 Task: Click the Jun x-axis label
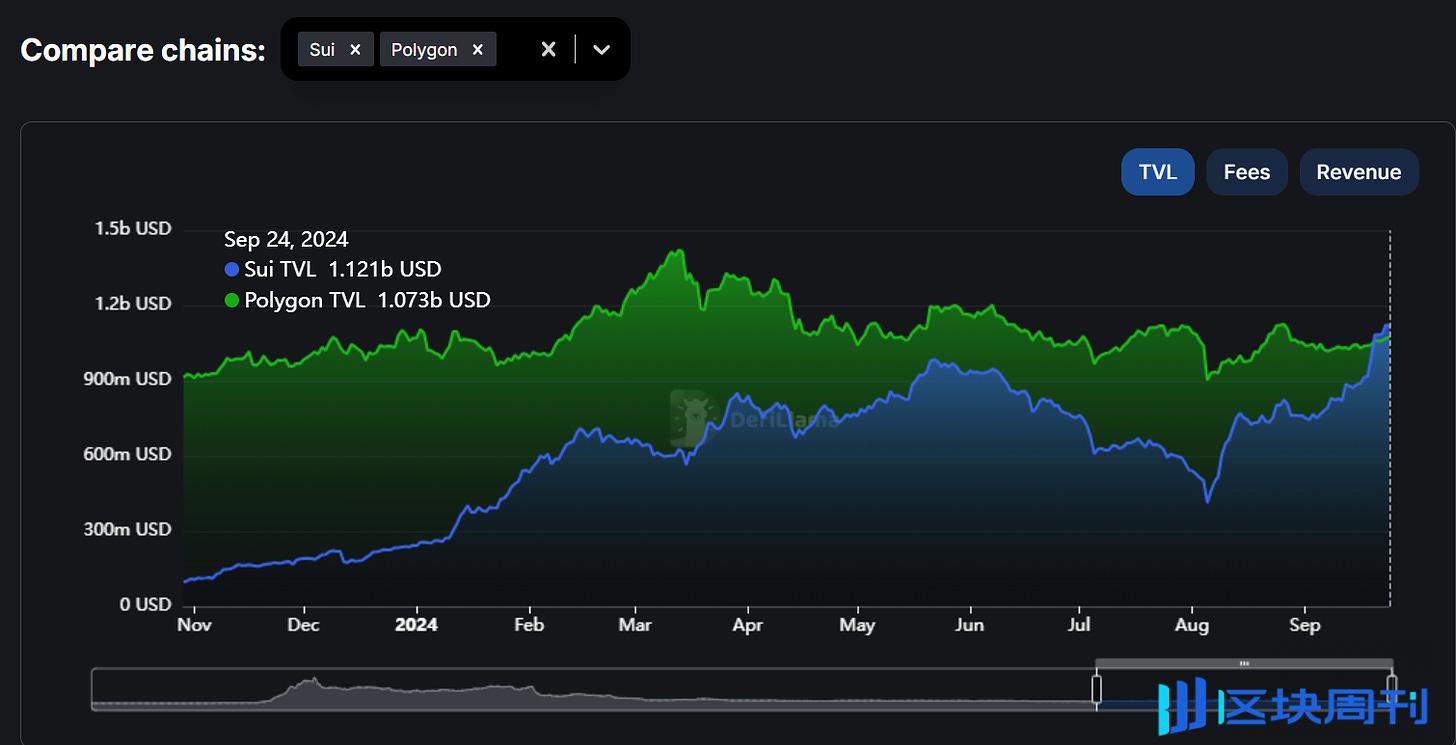click(969, 625)
